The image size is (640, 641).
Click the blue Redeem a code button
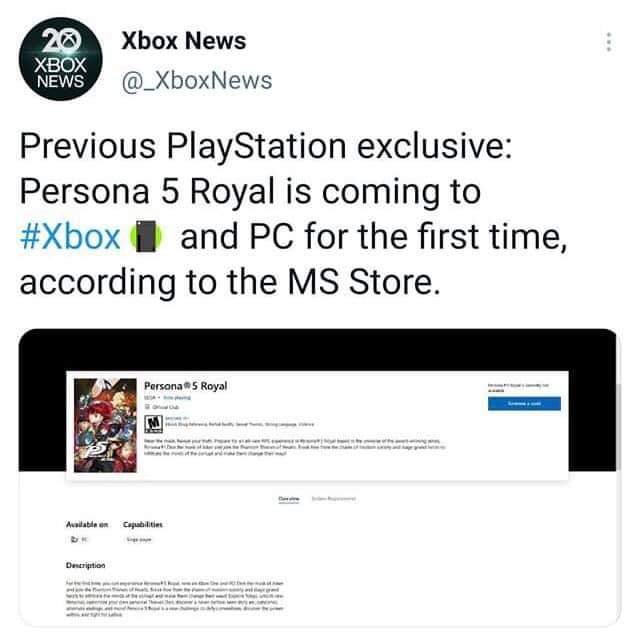(x=524, y=403)
